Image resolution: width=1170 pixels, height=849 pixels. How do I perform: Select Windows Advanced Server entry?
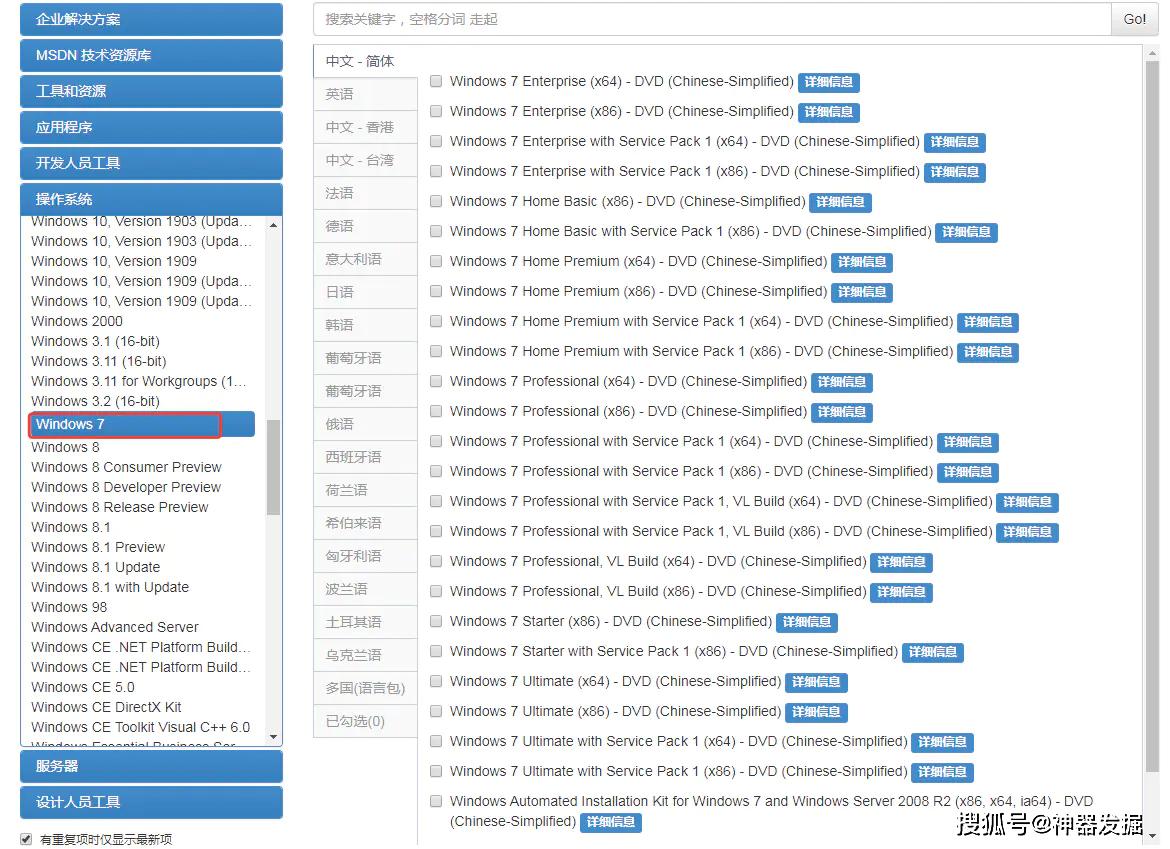(115, 627)
